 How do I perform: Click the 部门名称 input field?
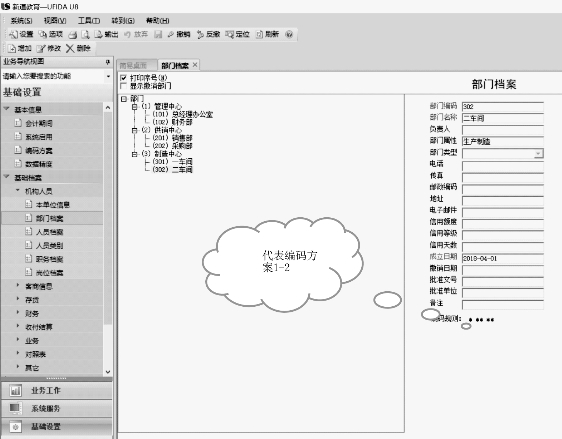503,118
